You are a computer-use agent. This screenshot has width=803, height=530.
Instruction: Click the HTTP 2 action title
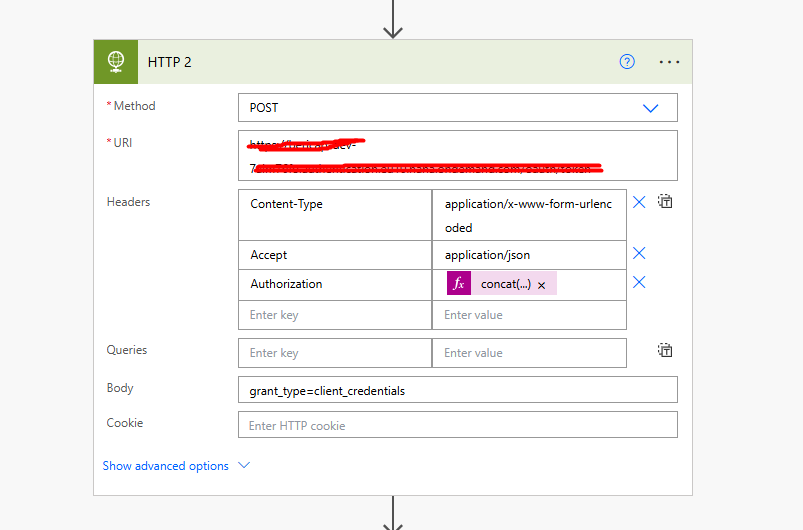170,62
